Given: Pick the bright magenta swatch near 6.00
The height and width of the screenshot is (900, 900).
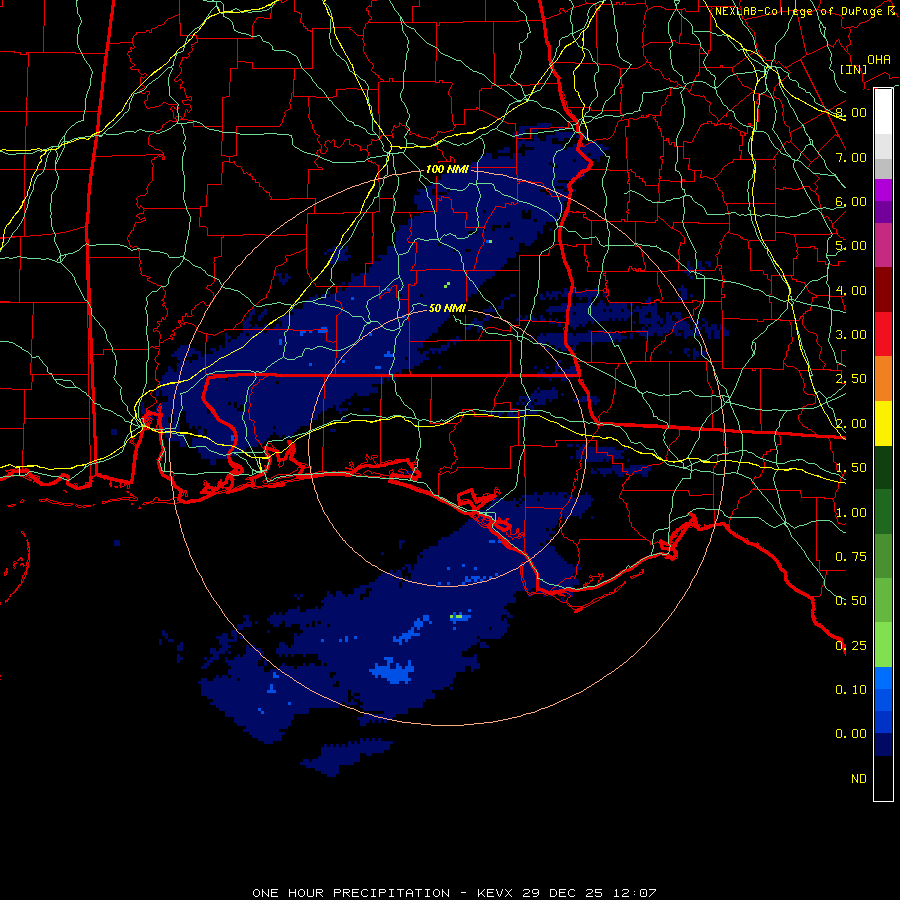Looking at the screenshot, I should [883, 190].
